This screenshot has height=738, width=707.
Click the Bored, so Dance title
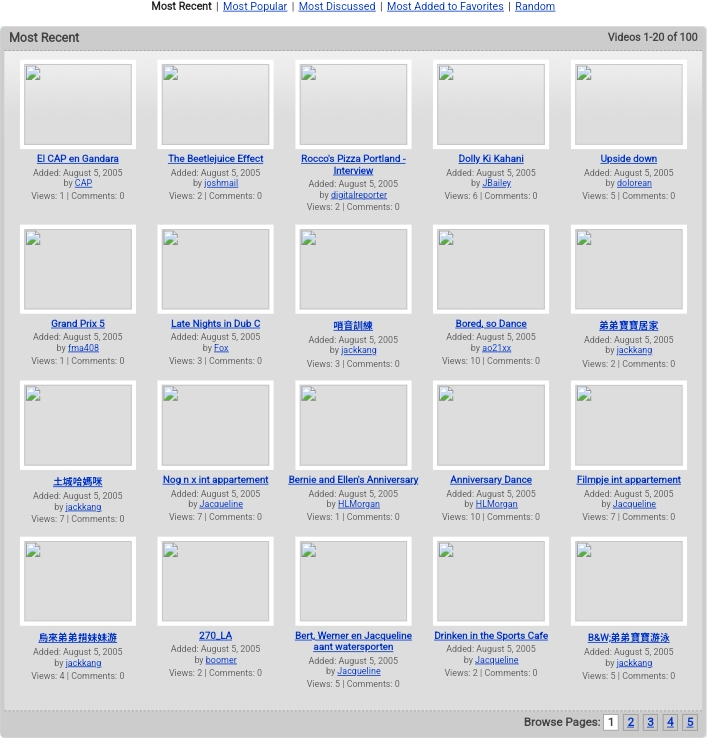(491, 324)
